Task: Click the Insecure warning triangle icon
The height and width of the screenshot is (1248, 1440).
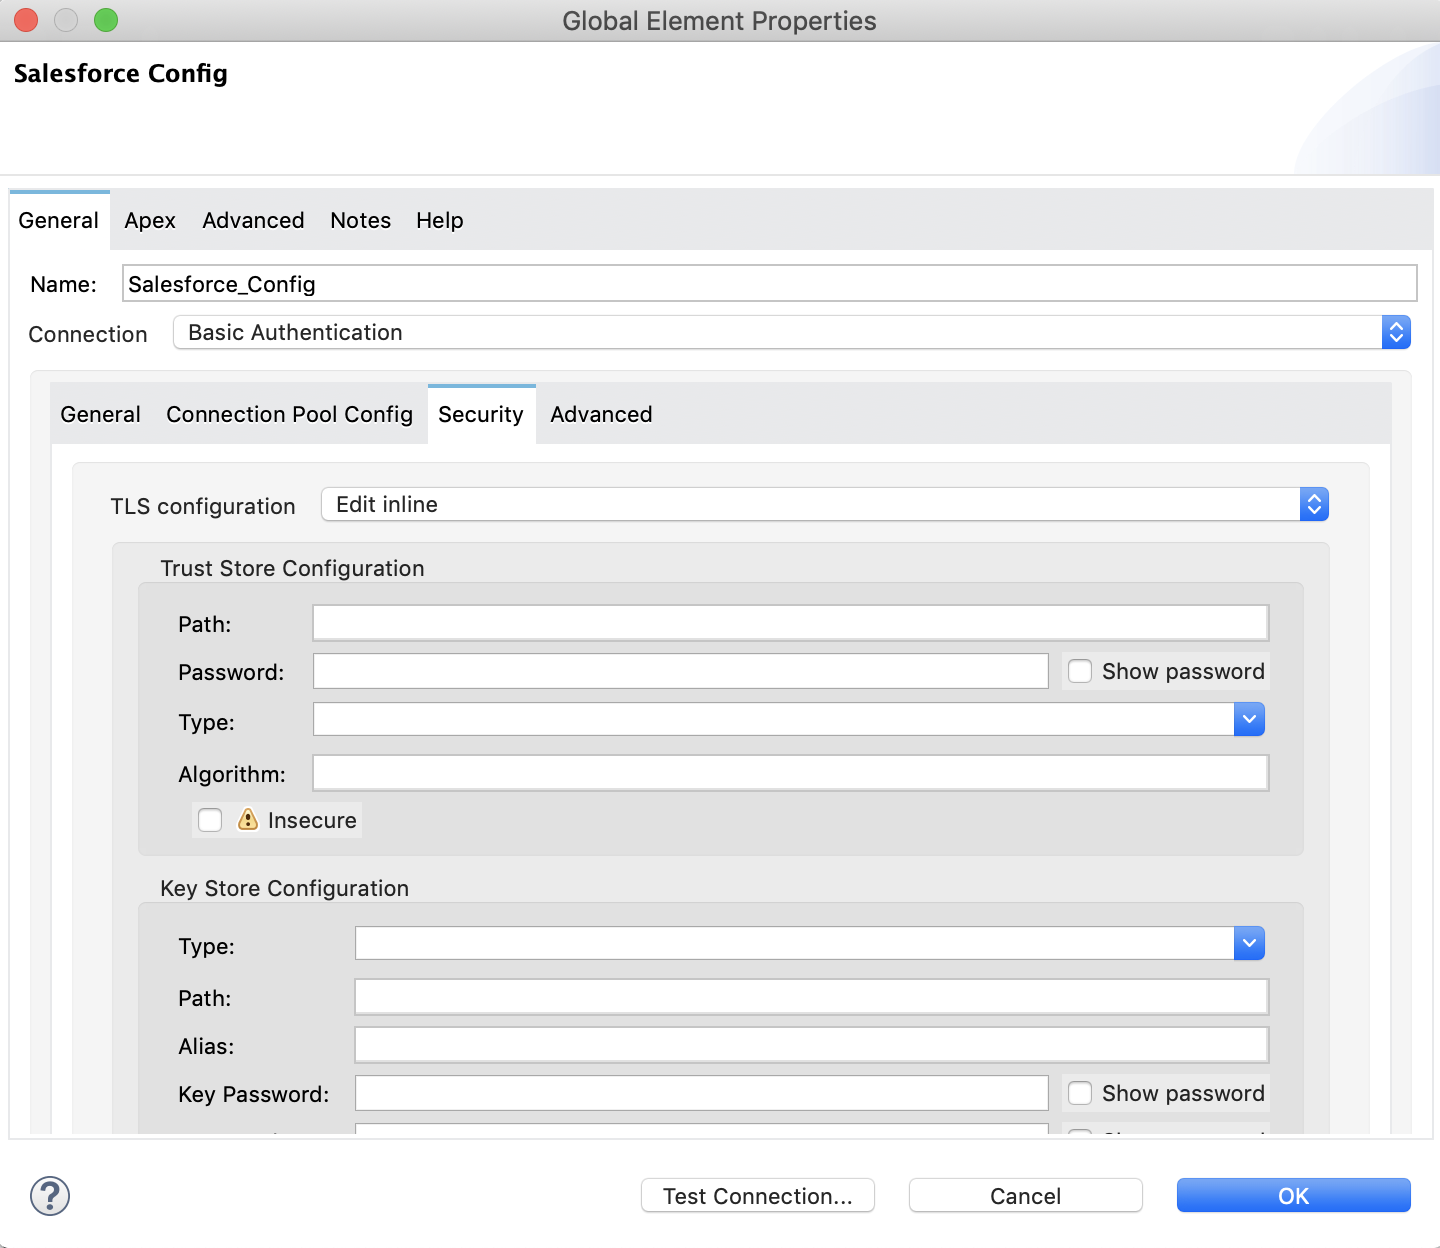Action: coord(248,820)
